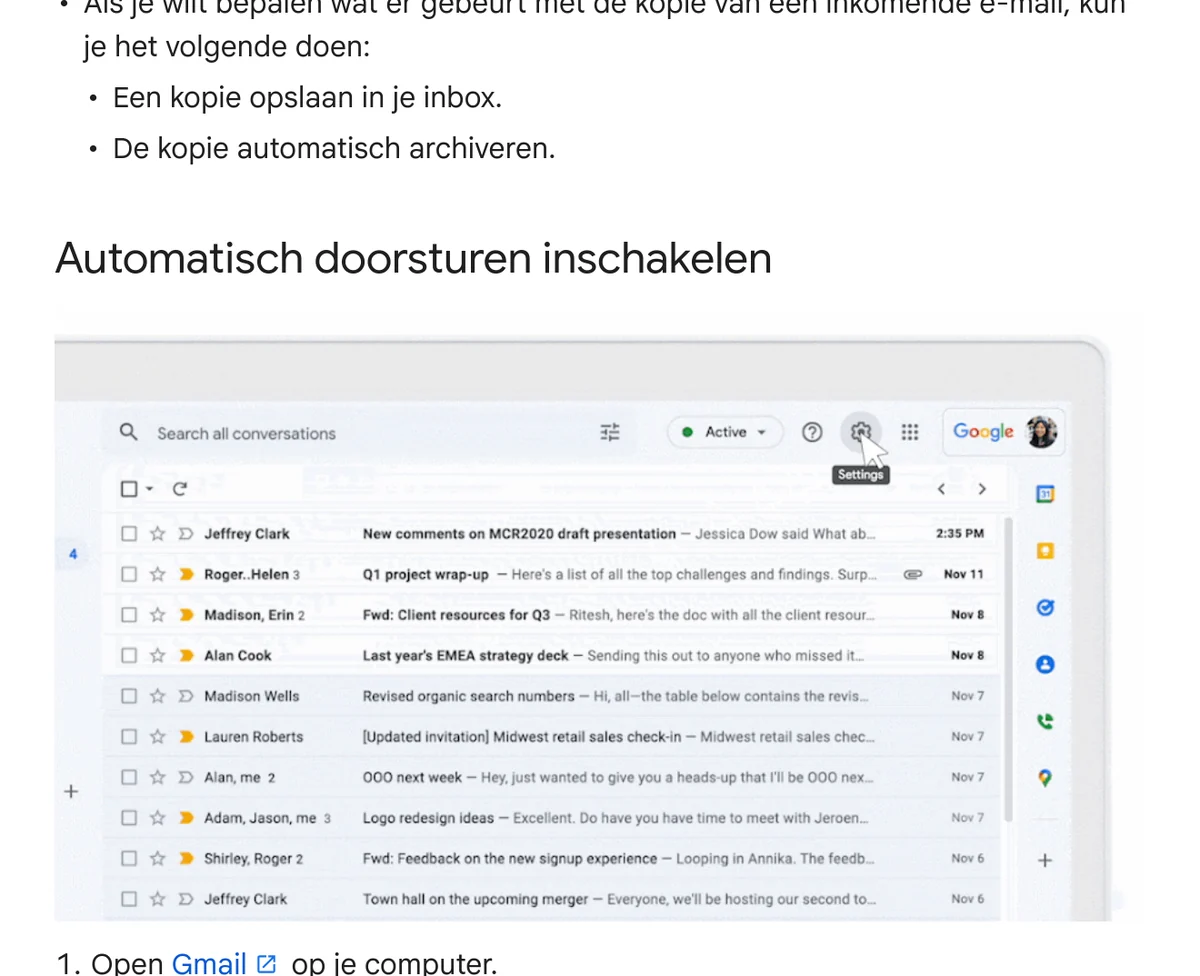Screen dimensions: 1200x976
Task: Click the search magnifier icon
Action: point(128,432)
